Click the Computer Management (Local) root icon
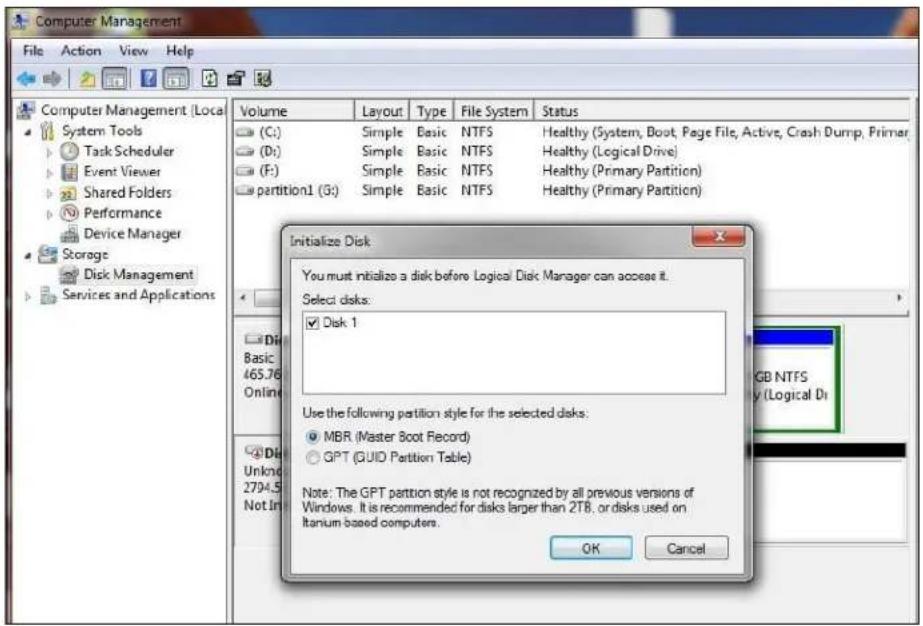The width and height of the screenshot is (923, 626). [x=26, y=110]
